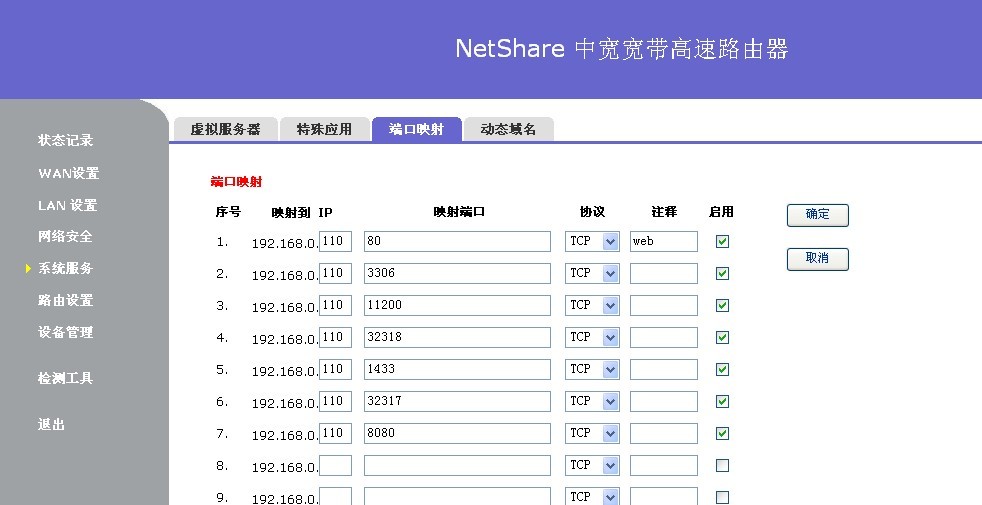Click the NetShare 中宽宽带高速路由器 title
The height and width of the screenshot is (505, 982).
(x=621, y=49)
